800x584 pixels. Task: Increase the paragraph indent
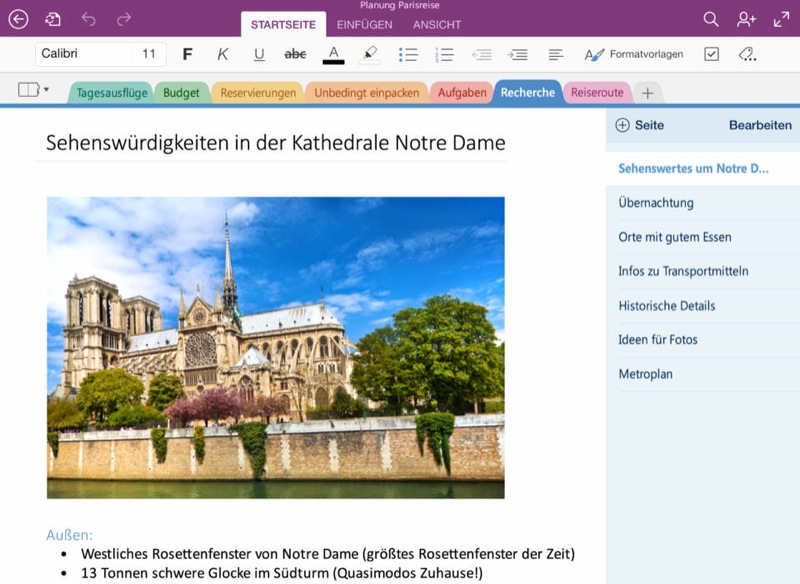click(x=518, y=54)
